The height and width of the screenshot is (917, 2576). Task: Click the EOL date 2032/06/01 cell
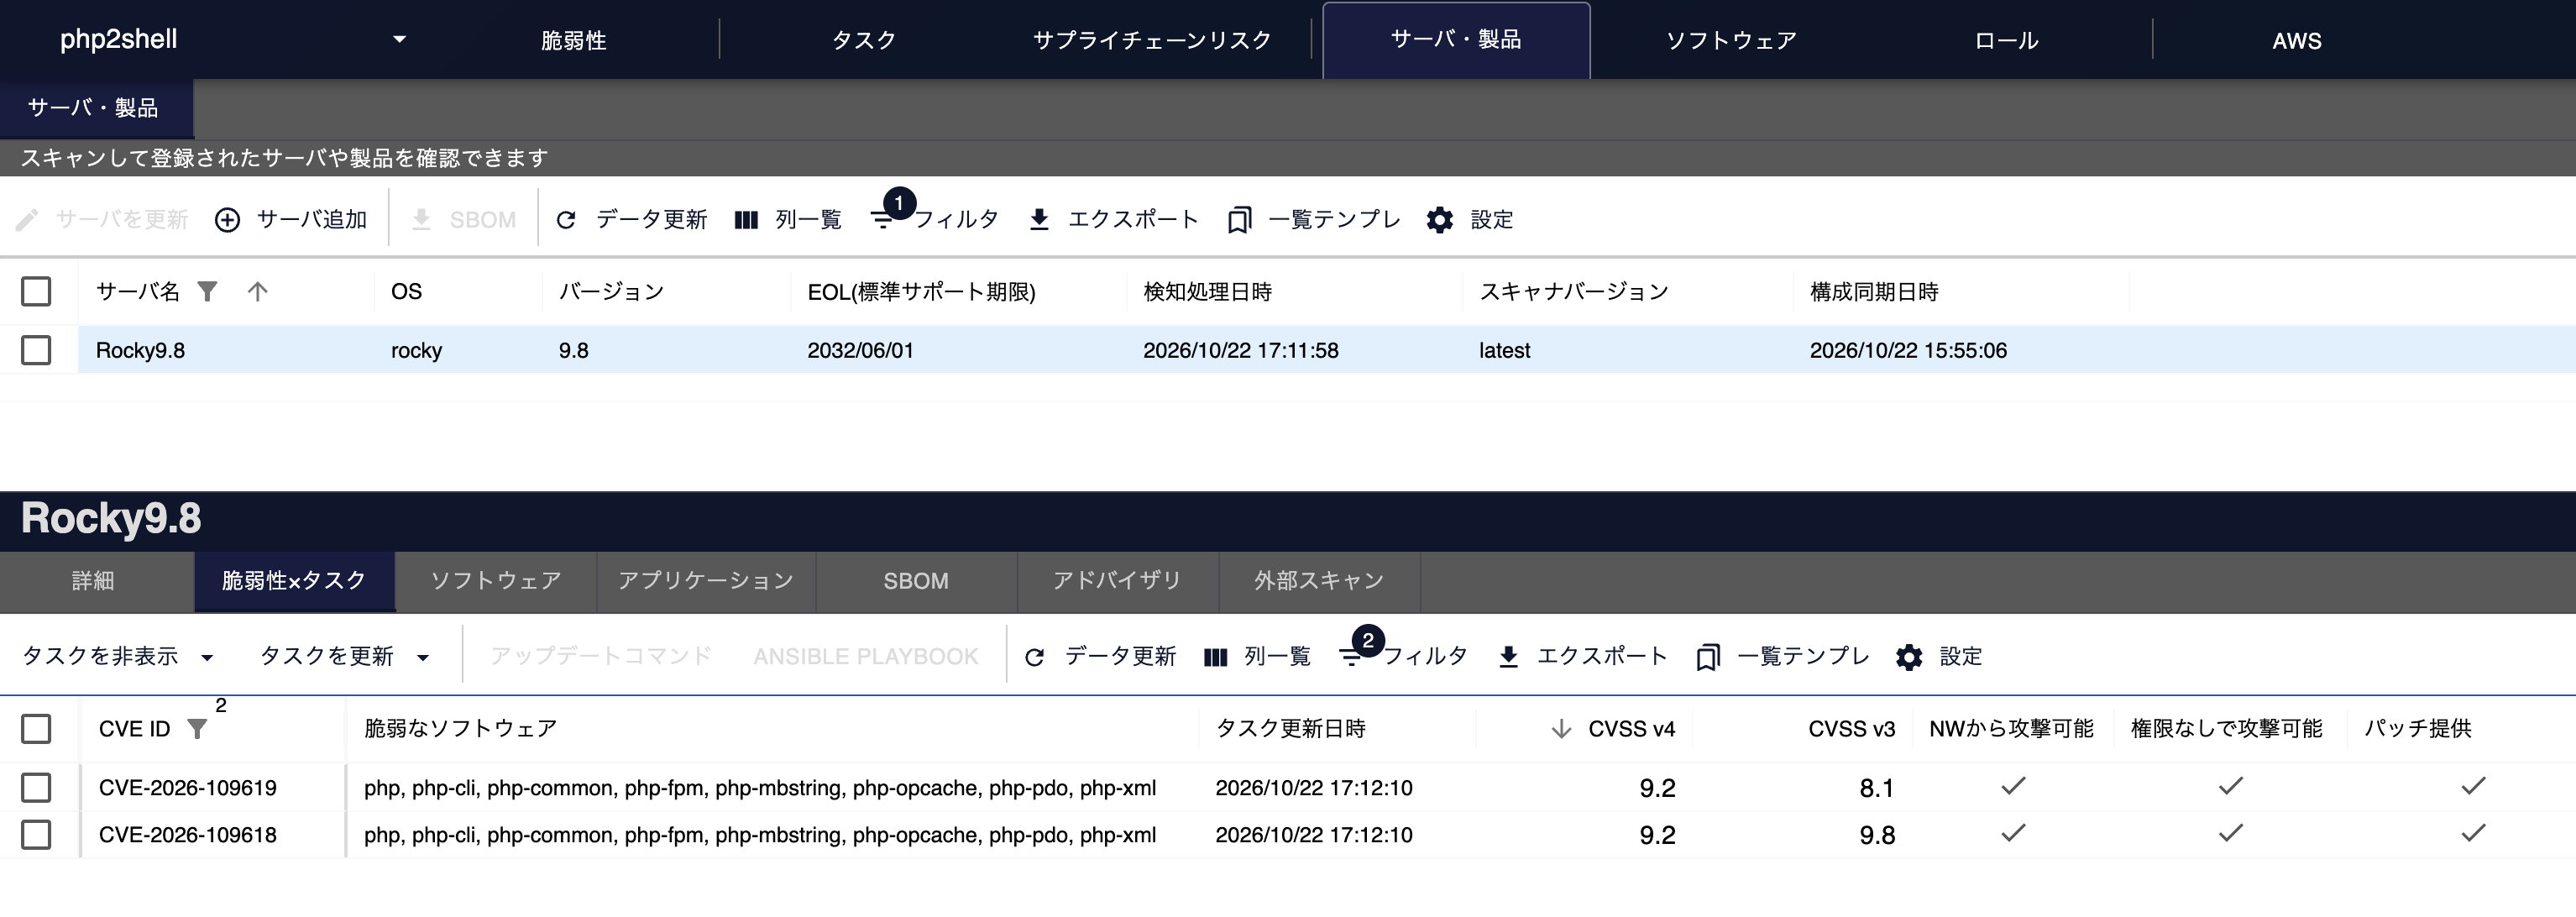tap(860, 351)
